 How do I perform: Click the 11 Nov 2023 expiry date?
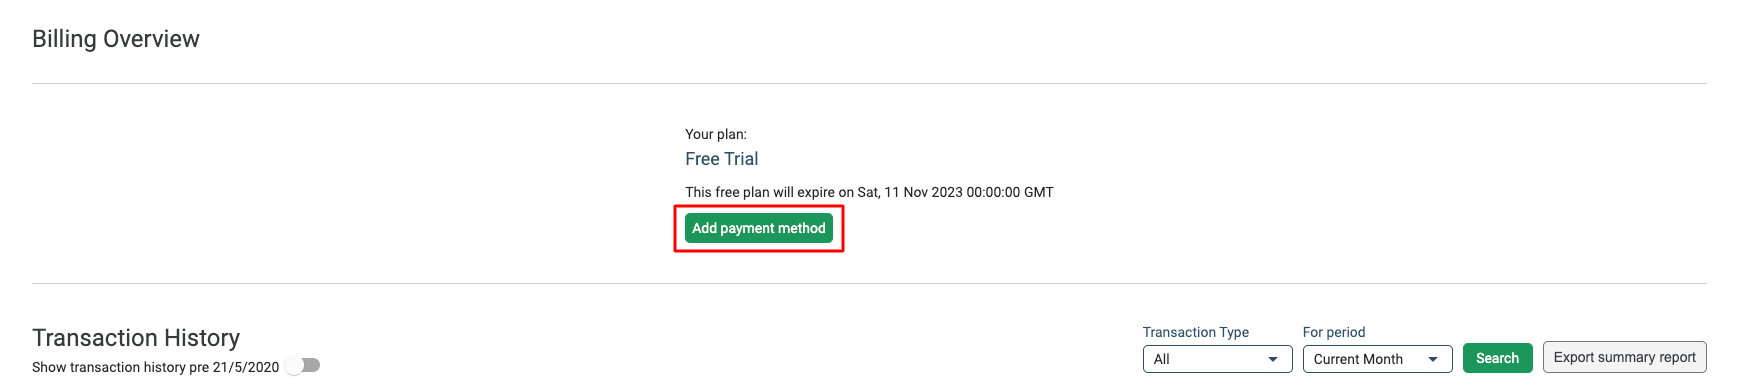point(923,192)
